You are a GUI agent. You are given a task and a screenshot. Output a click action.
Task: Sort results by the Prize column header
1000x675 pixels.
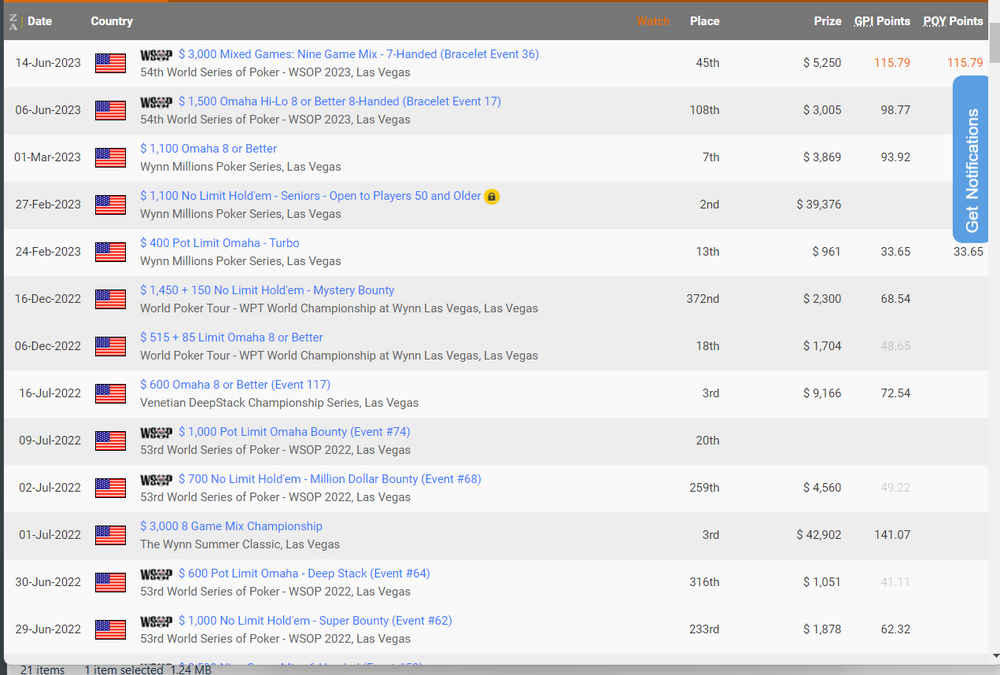point(827,21)
